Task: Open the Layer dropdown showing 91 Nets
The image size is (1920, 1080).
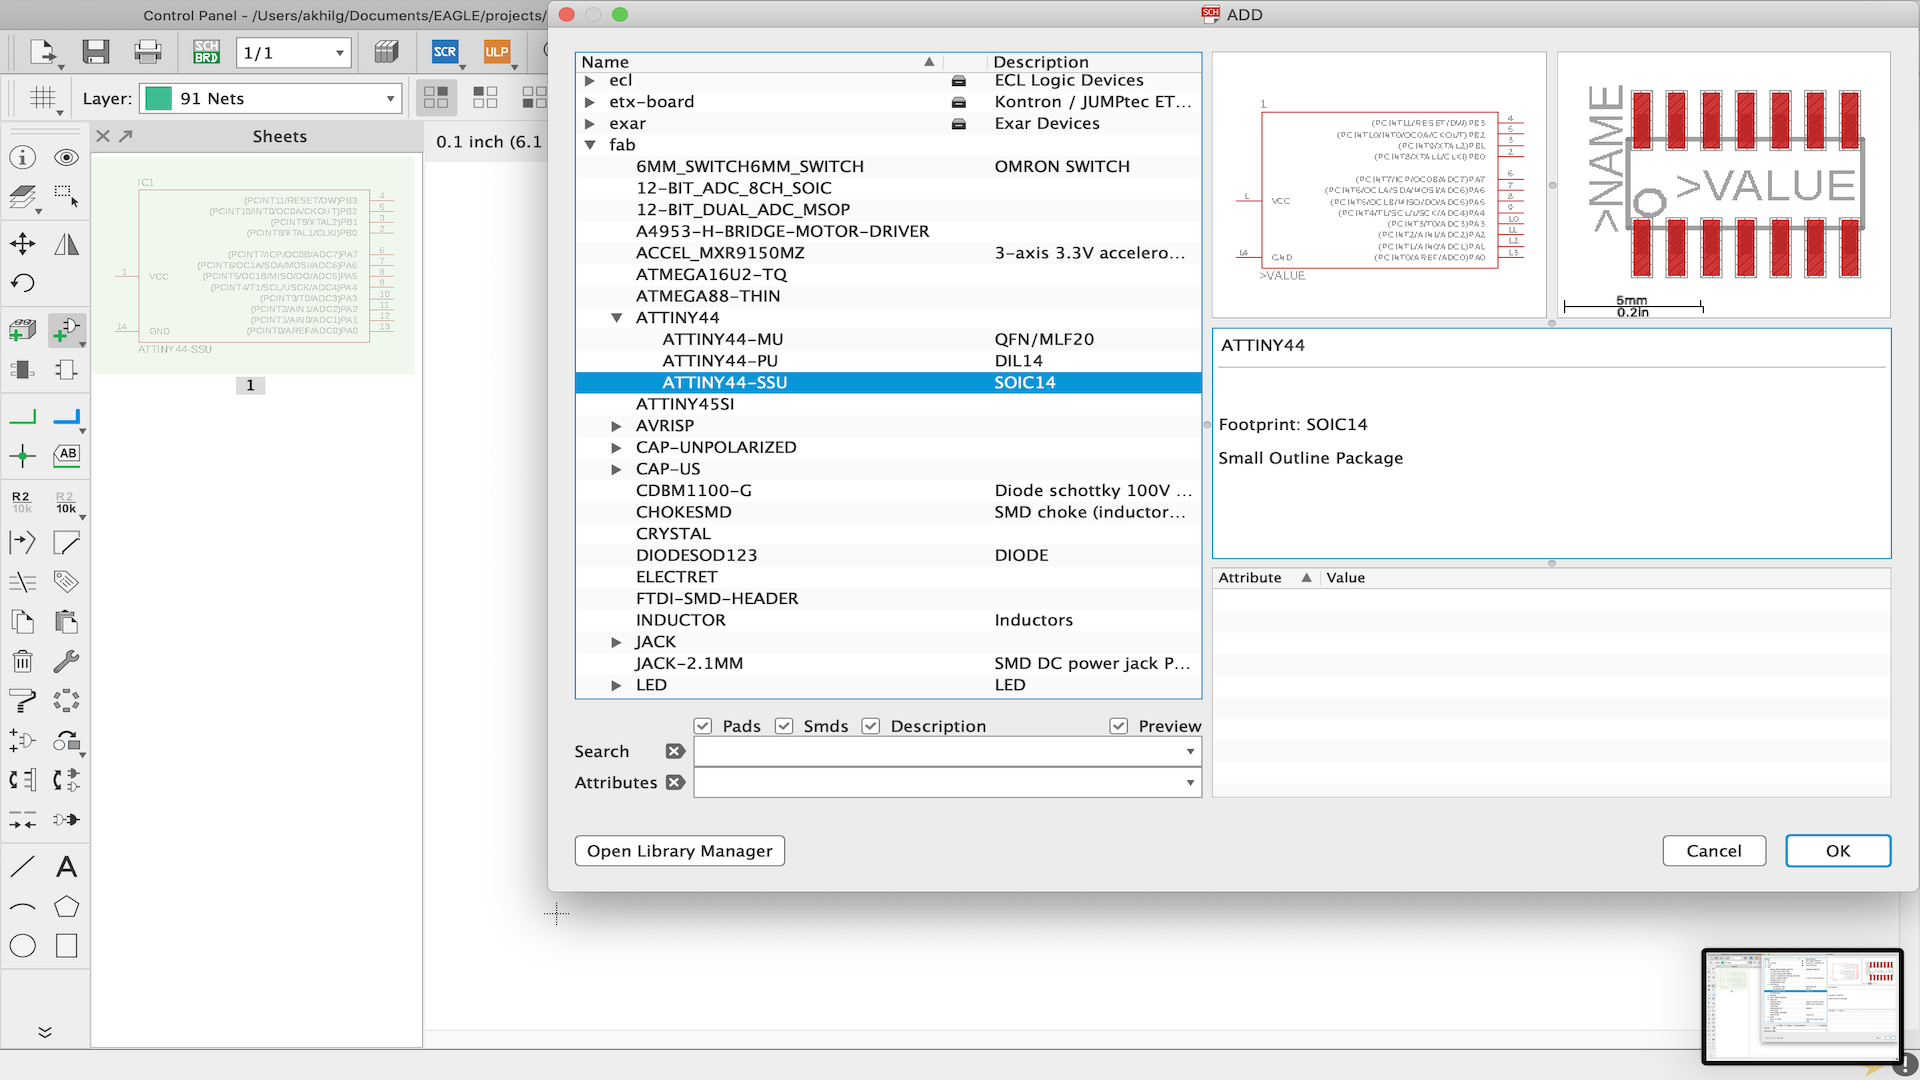Action: 390,98
